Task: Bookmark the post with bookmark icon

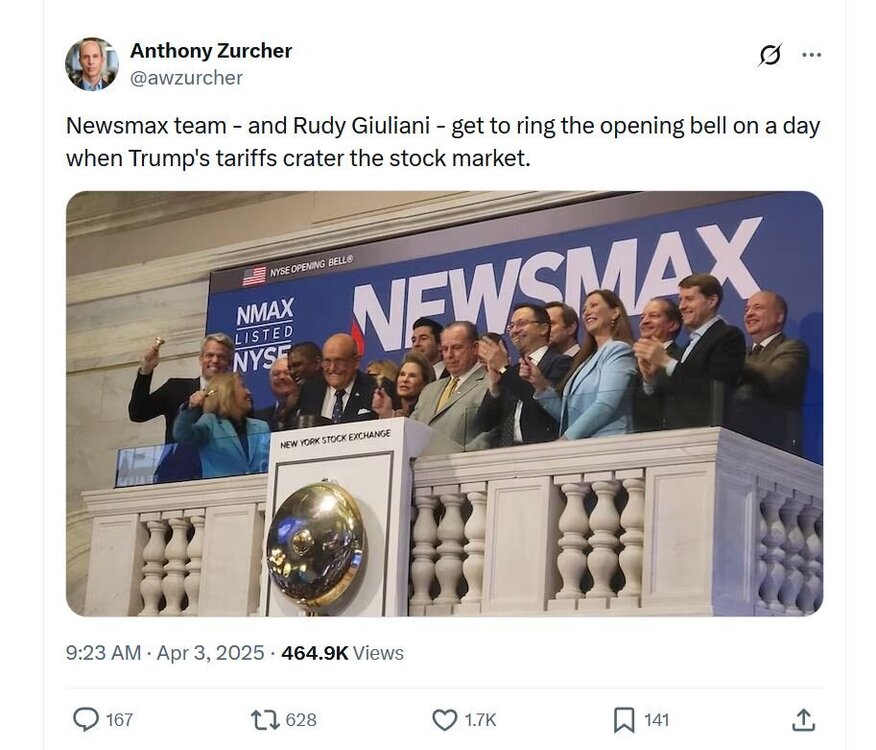Action: tap(624, 720)
